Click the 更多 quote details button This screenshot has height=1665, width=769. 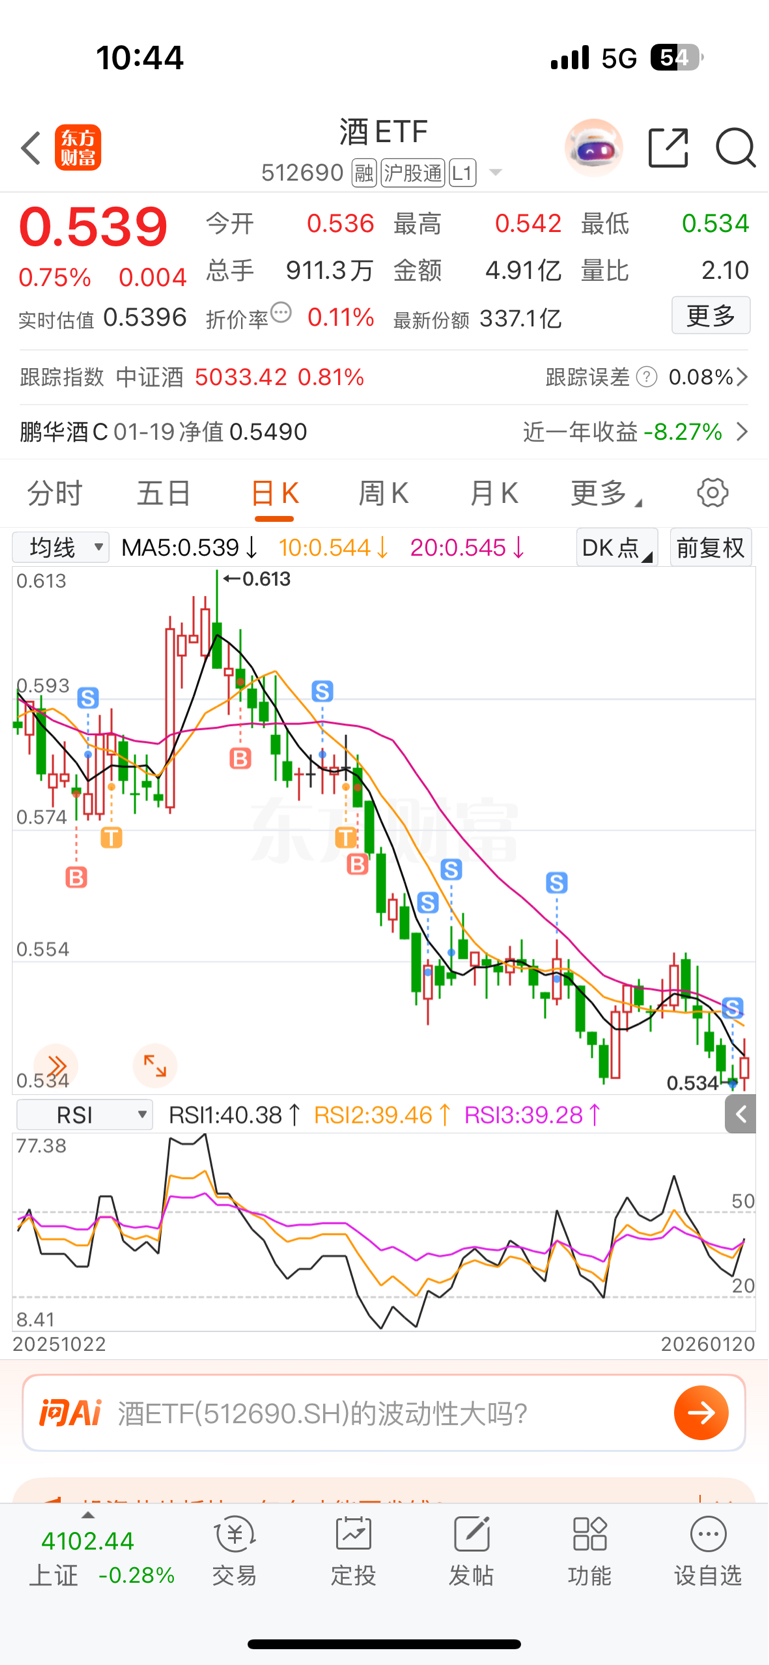(711, 316)
